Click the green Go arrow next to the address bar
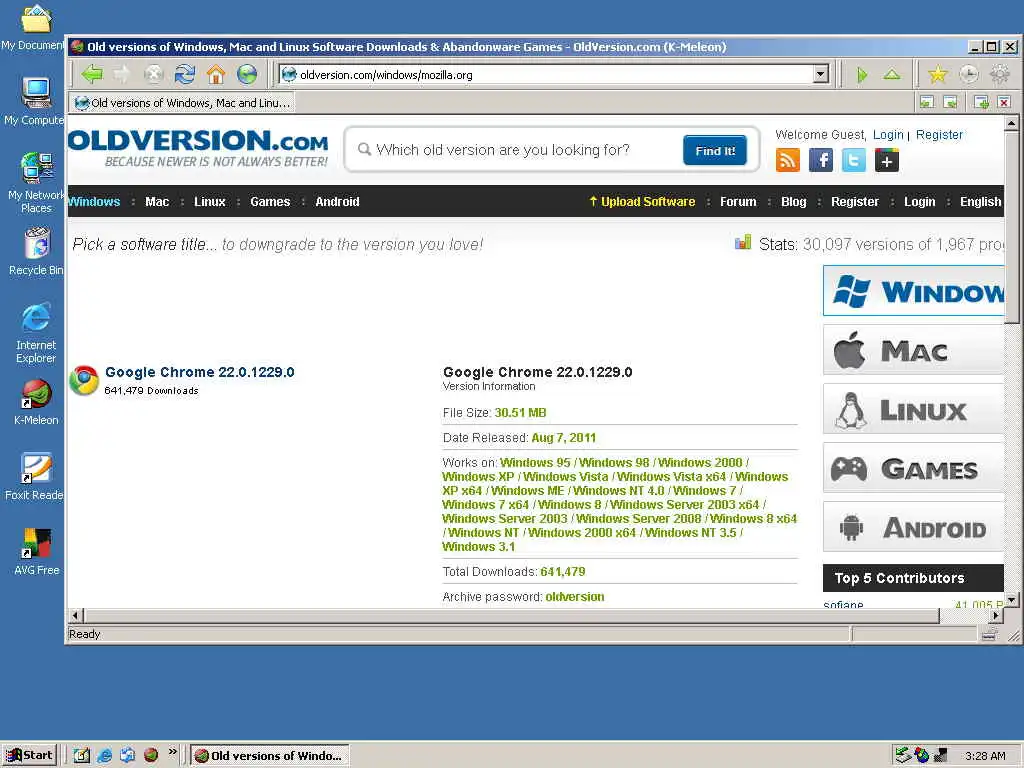This screenshot has width=1024, height=768. pyautogui.click(x=862, y=74)
